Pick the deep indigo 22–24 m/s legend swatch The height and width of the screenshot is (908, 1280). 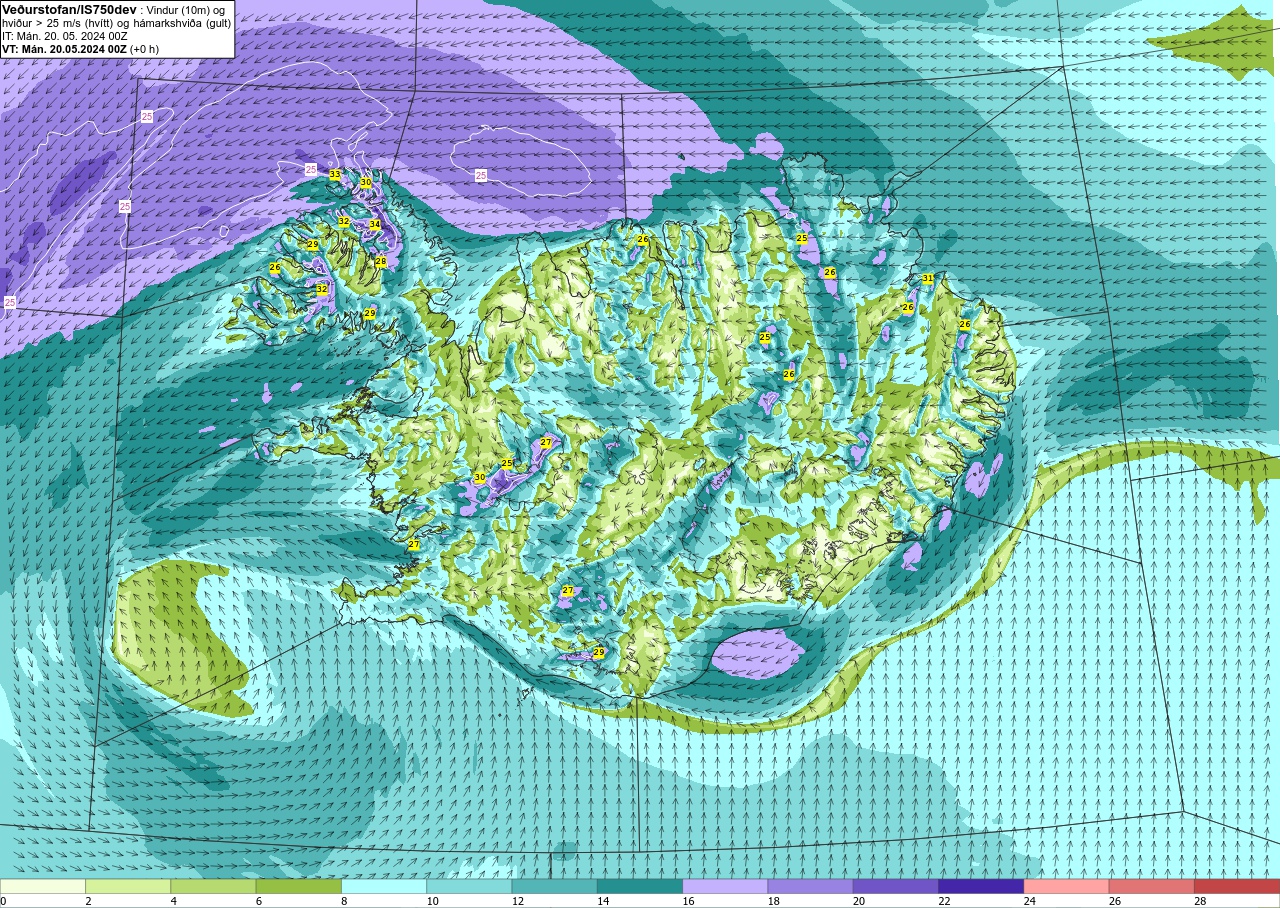point(981,886)
